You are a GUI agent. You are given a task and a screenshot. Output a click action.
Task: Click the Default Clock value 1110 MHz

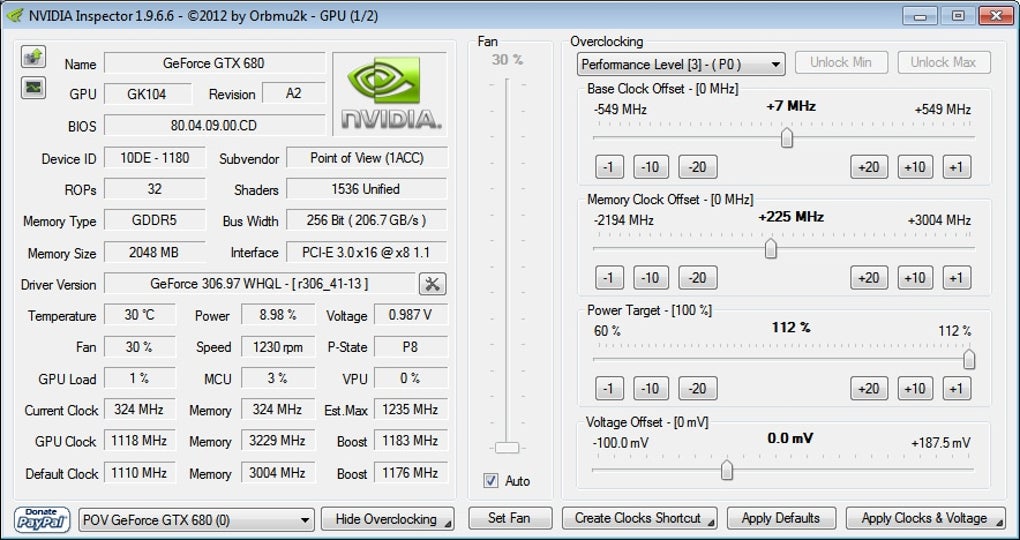pos(140,472)
